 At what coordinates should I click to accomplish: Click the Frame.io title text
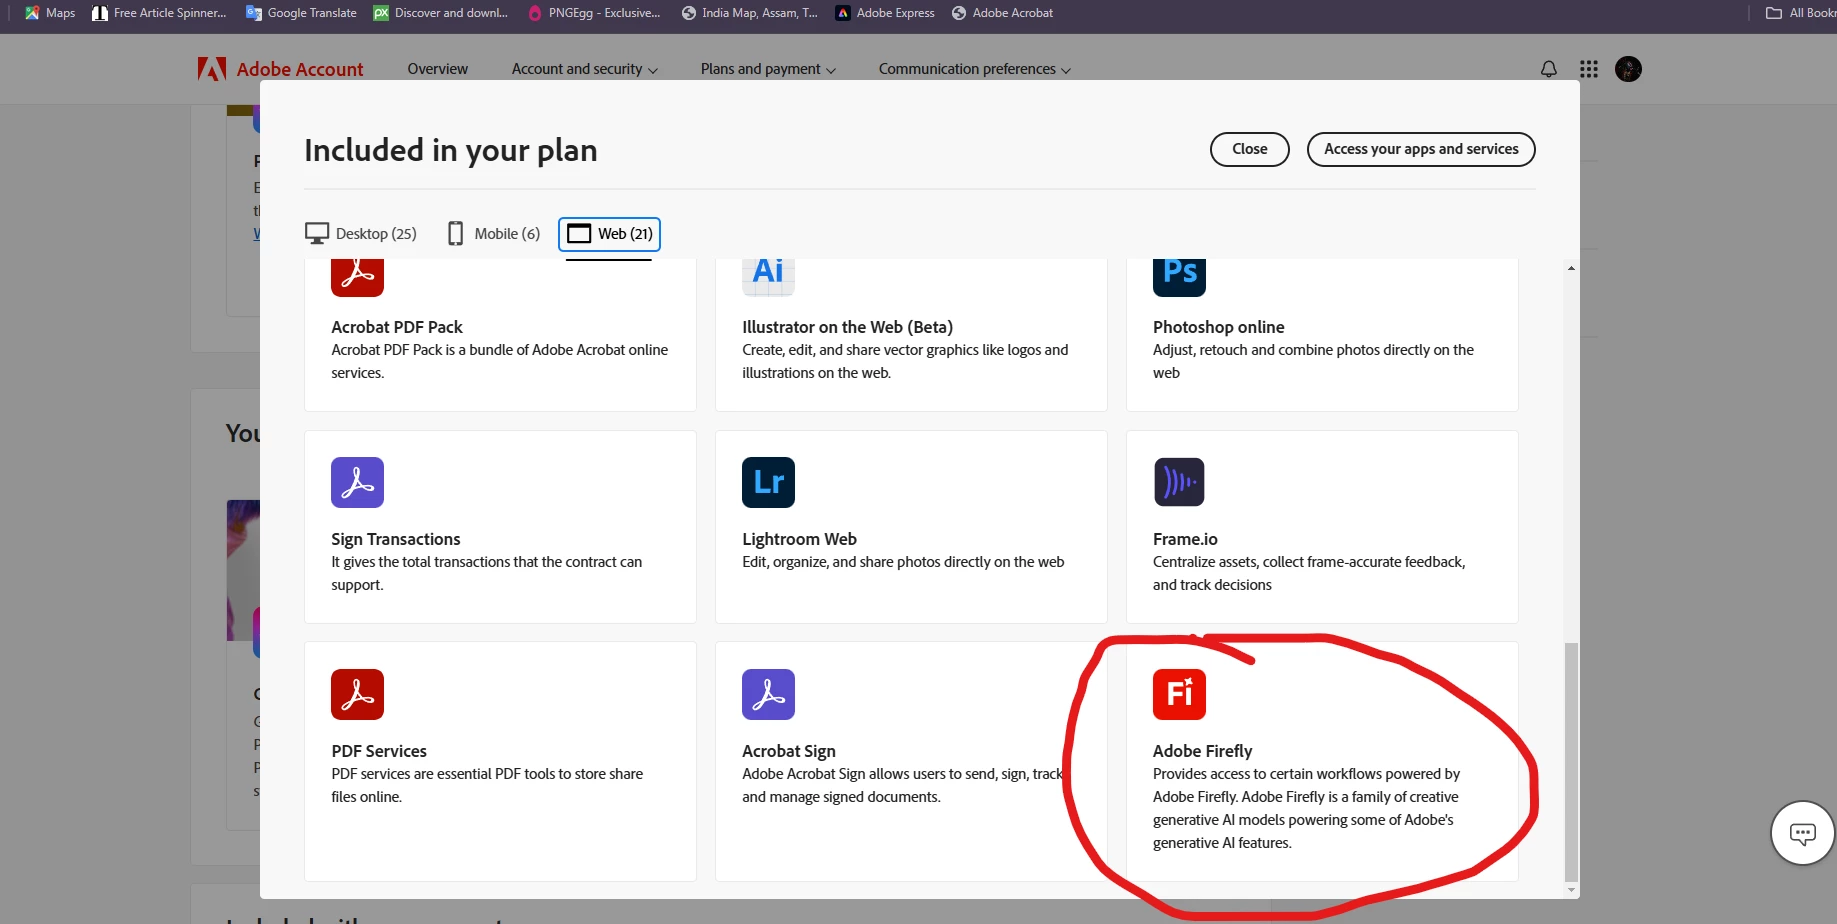click(x=1185, y=539)
